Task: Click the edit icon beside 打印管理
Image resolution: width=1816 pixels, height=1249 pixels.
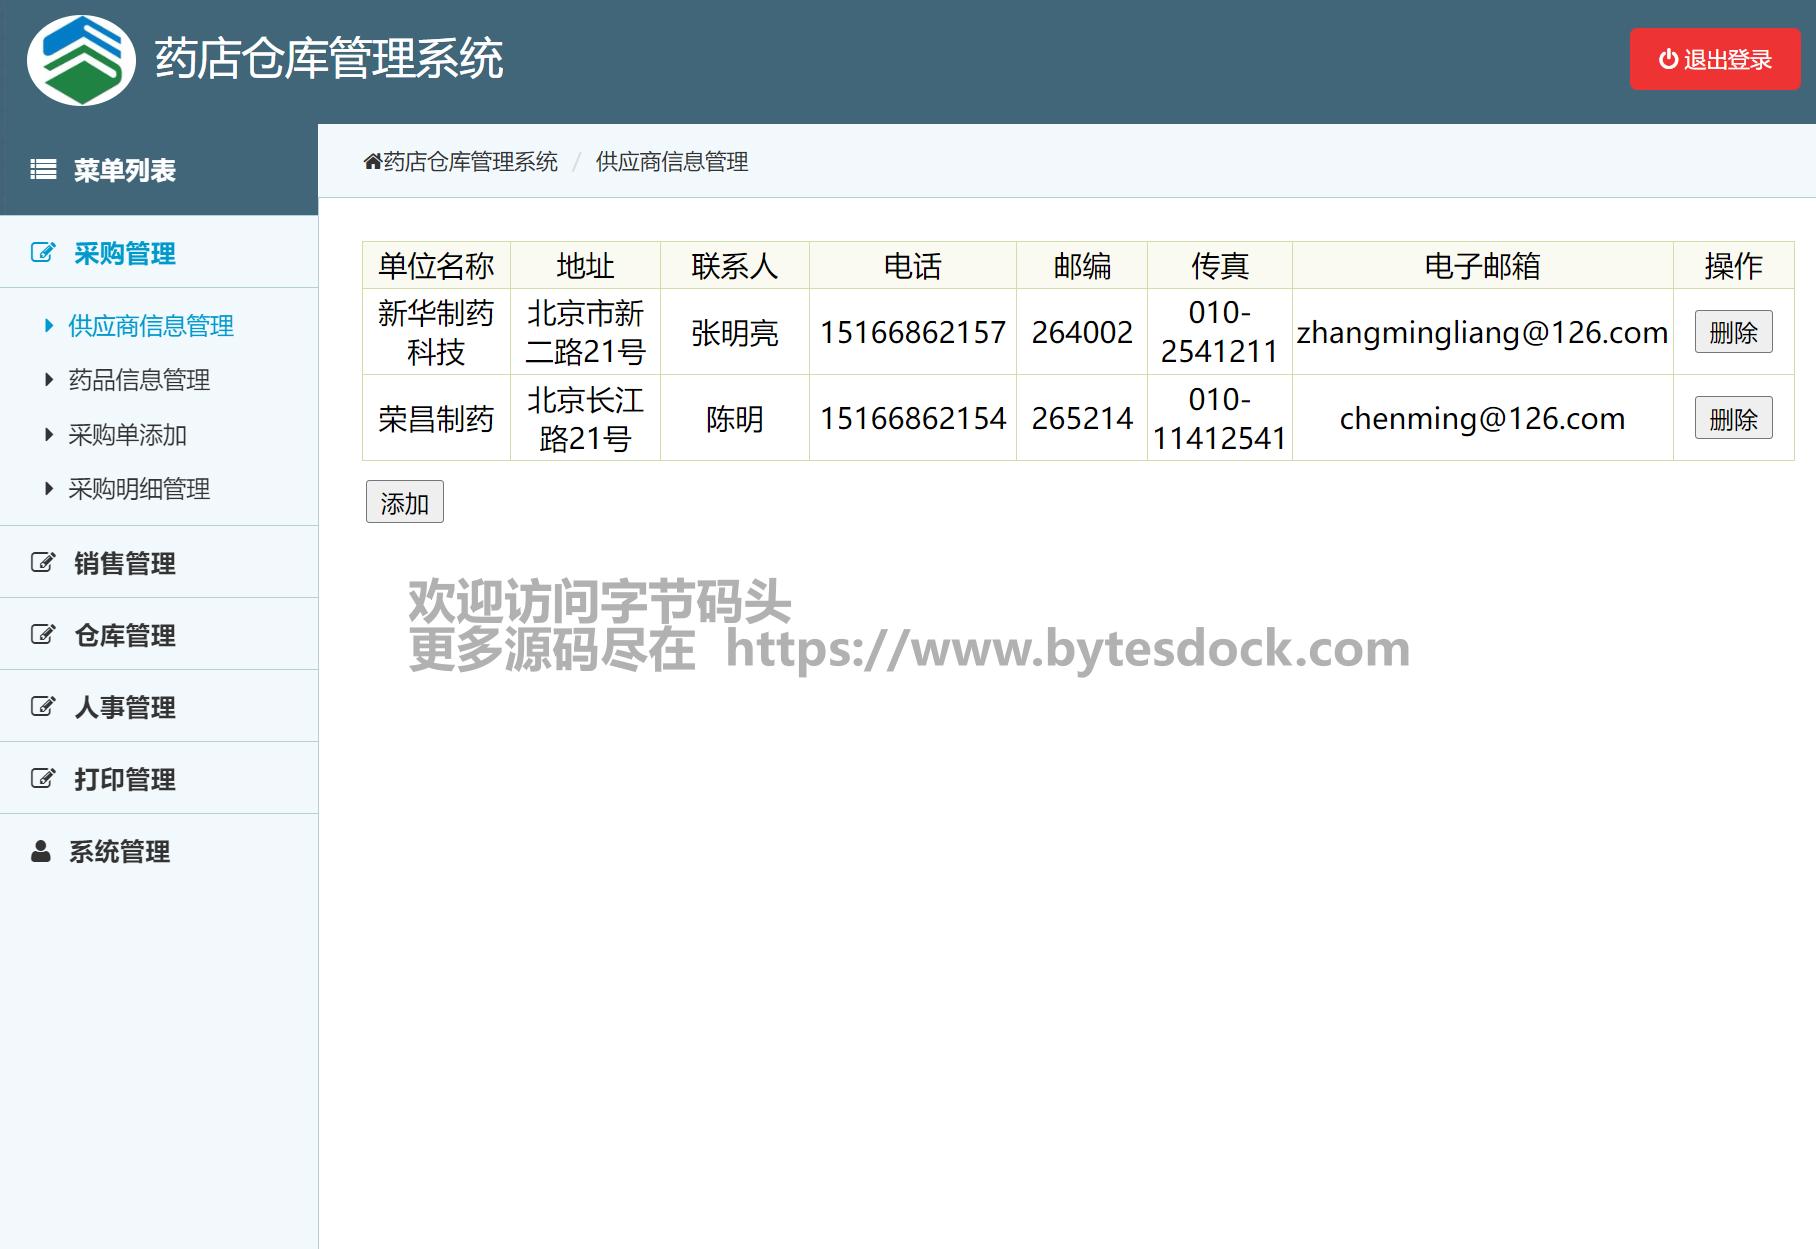Action: [43, 779]
